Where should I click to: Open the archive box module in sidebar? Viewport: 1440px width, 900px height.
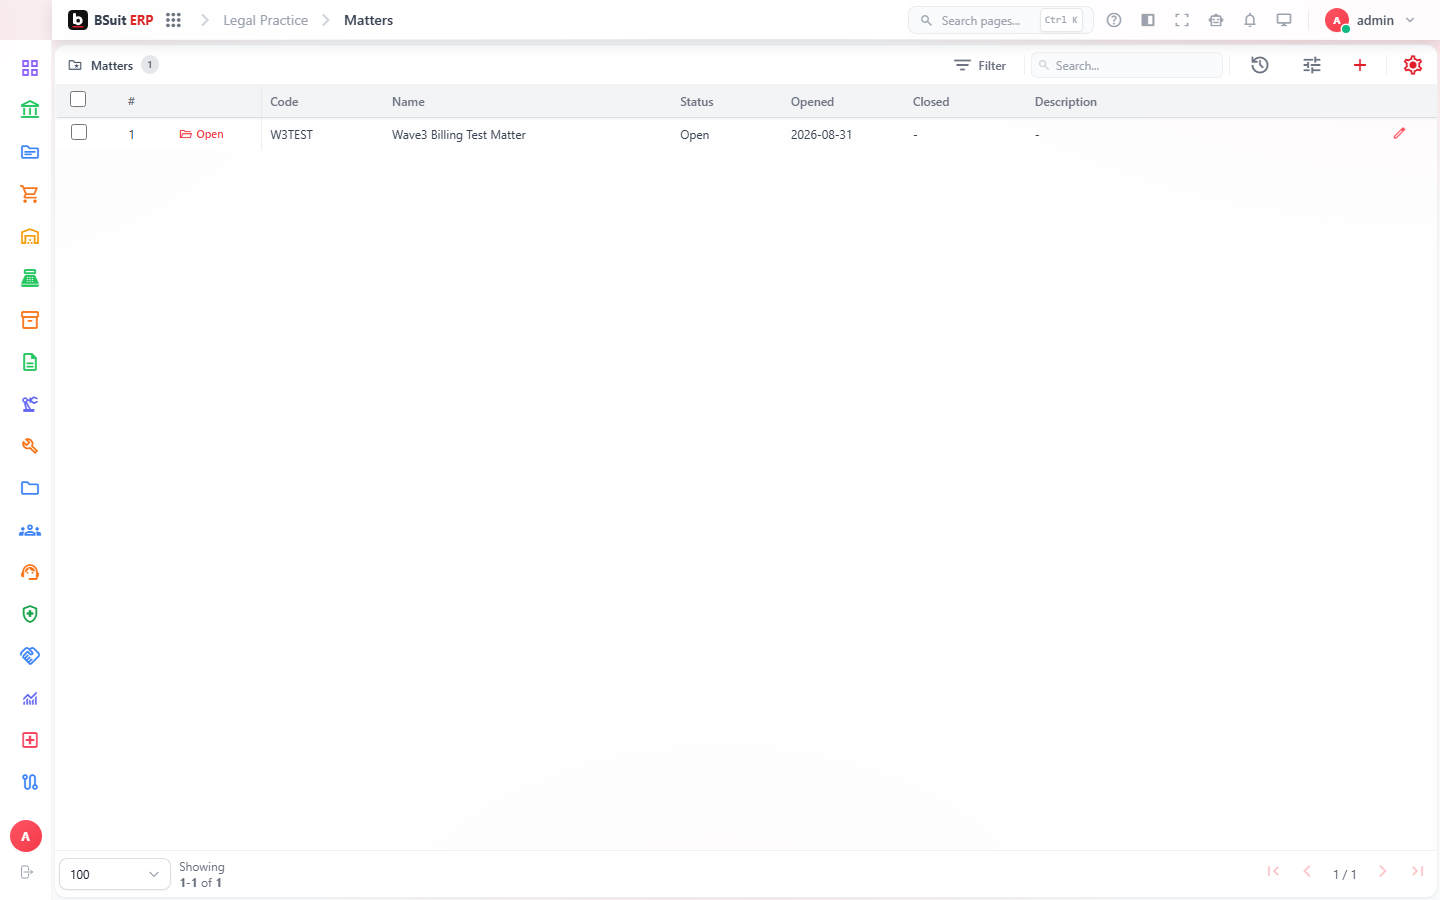click(30, 320)
